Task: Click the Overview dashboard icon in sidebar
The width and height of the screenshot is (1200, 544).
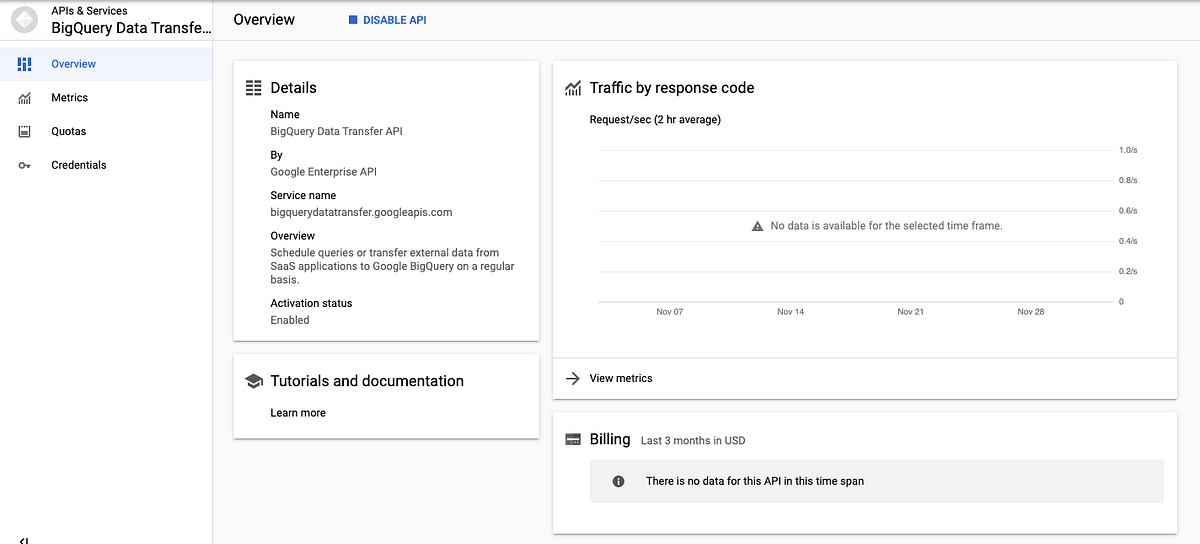Action: [25, 64]
